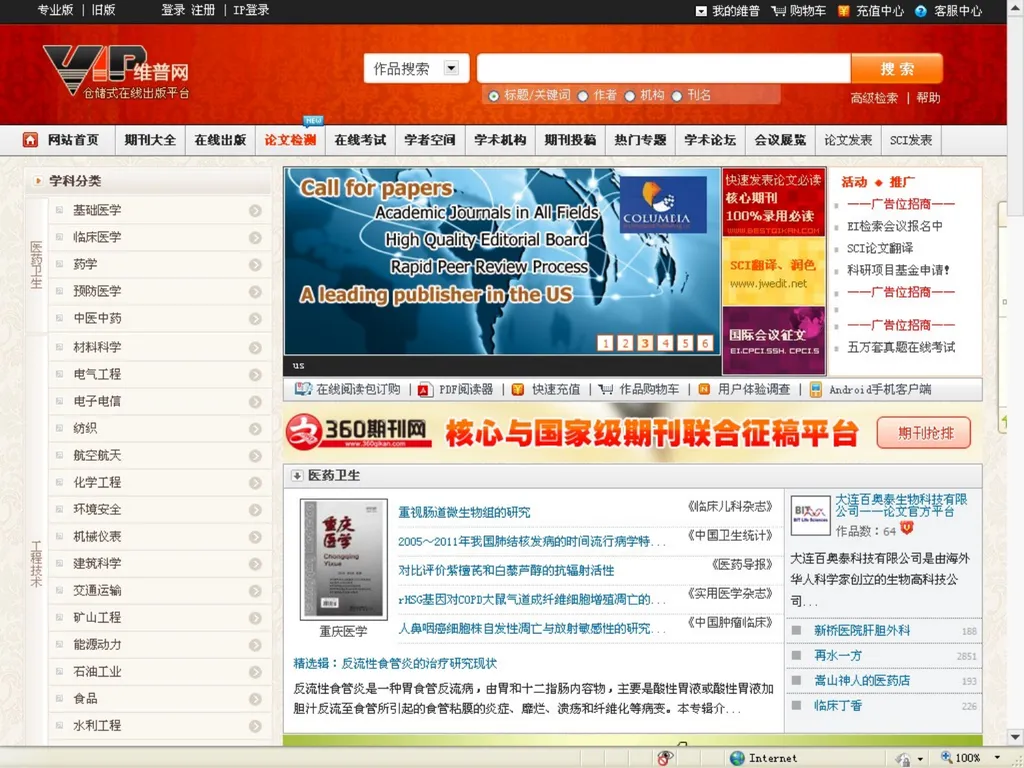Viewport: 1024px width, 768px height.
Task: Open the 学者空间 nav tab
Action: pyautogui.click(x=430, y=140)
